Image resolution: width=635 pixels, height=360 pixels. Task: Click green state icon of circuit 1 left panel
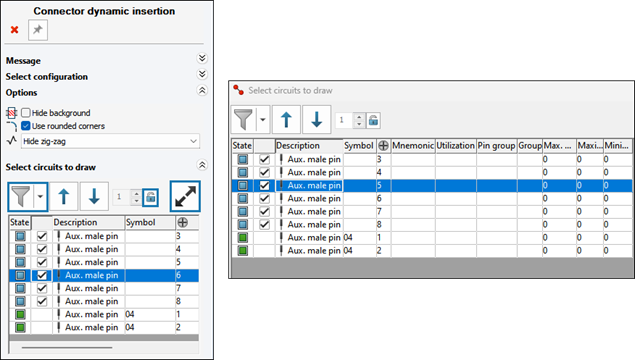pos(20,314)
